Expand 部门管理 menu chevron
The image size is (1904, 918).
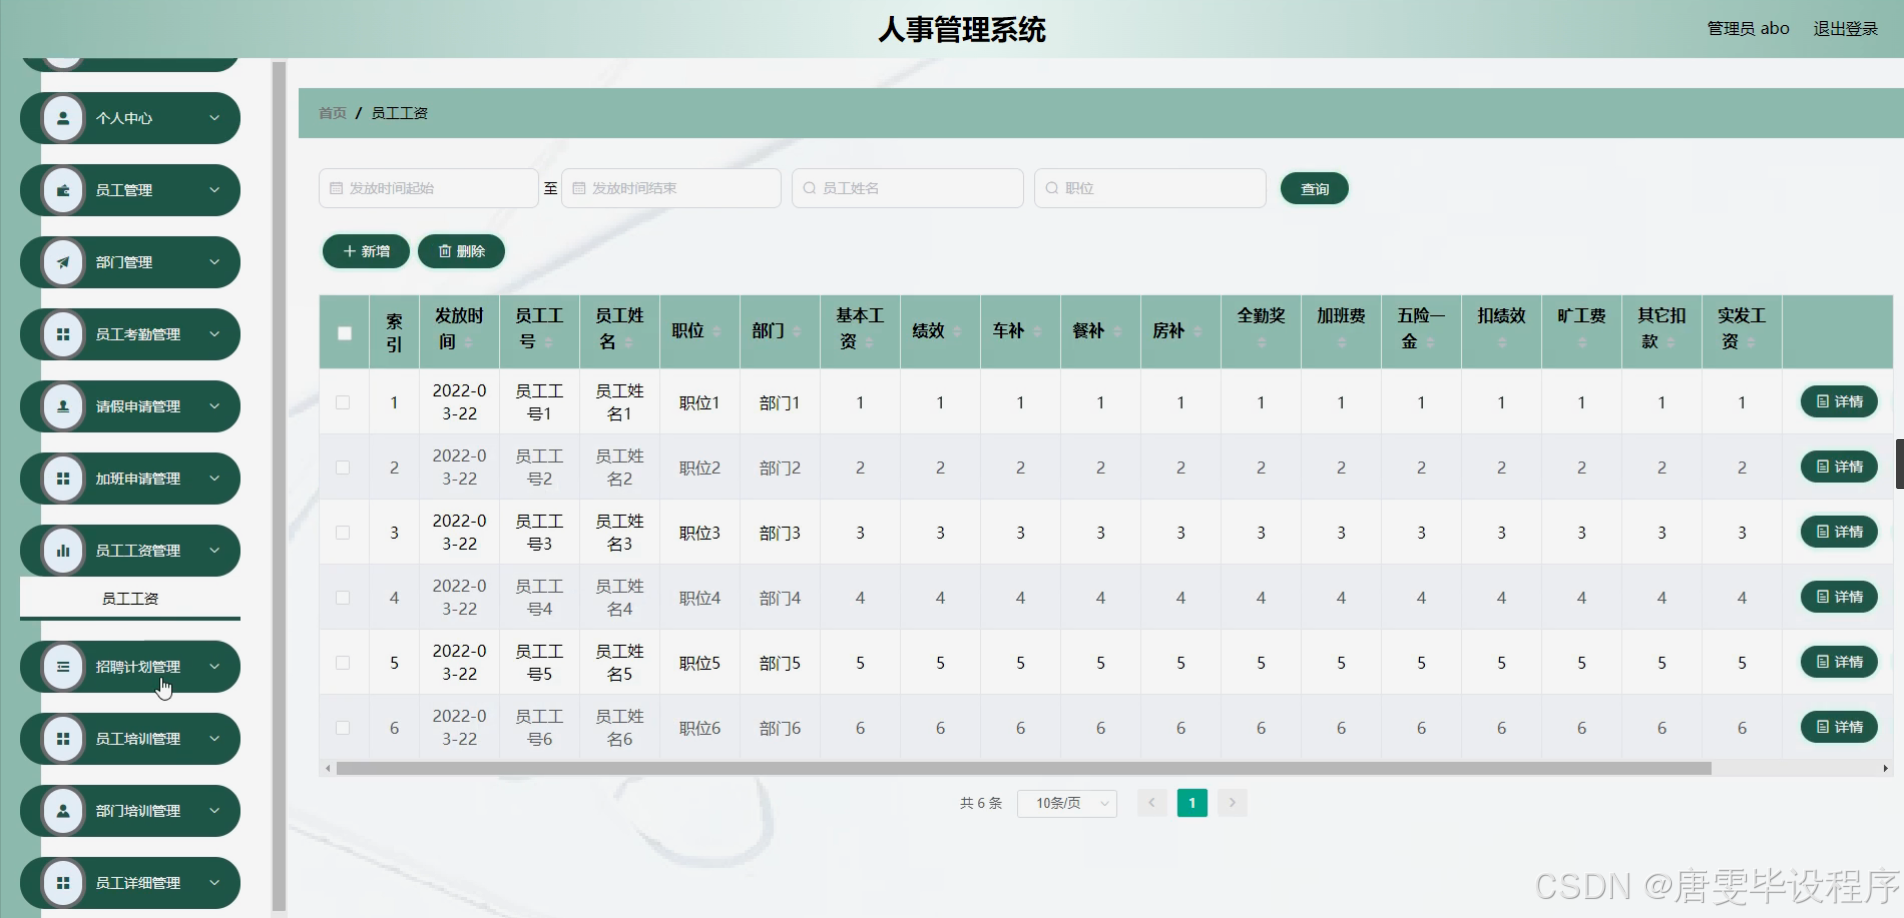214,262
